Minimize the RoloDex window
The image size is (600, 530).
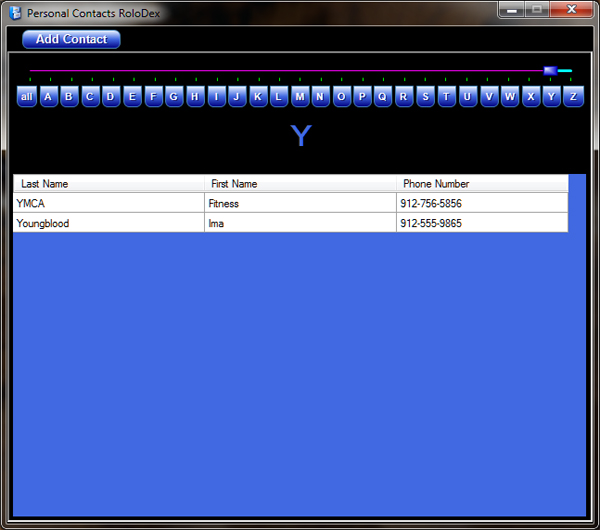512,10
